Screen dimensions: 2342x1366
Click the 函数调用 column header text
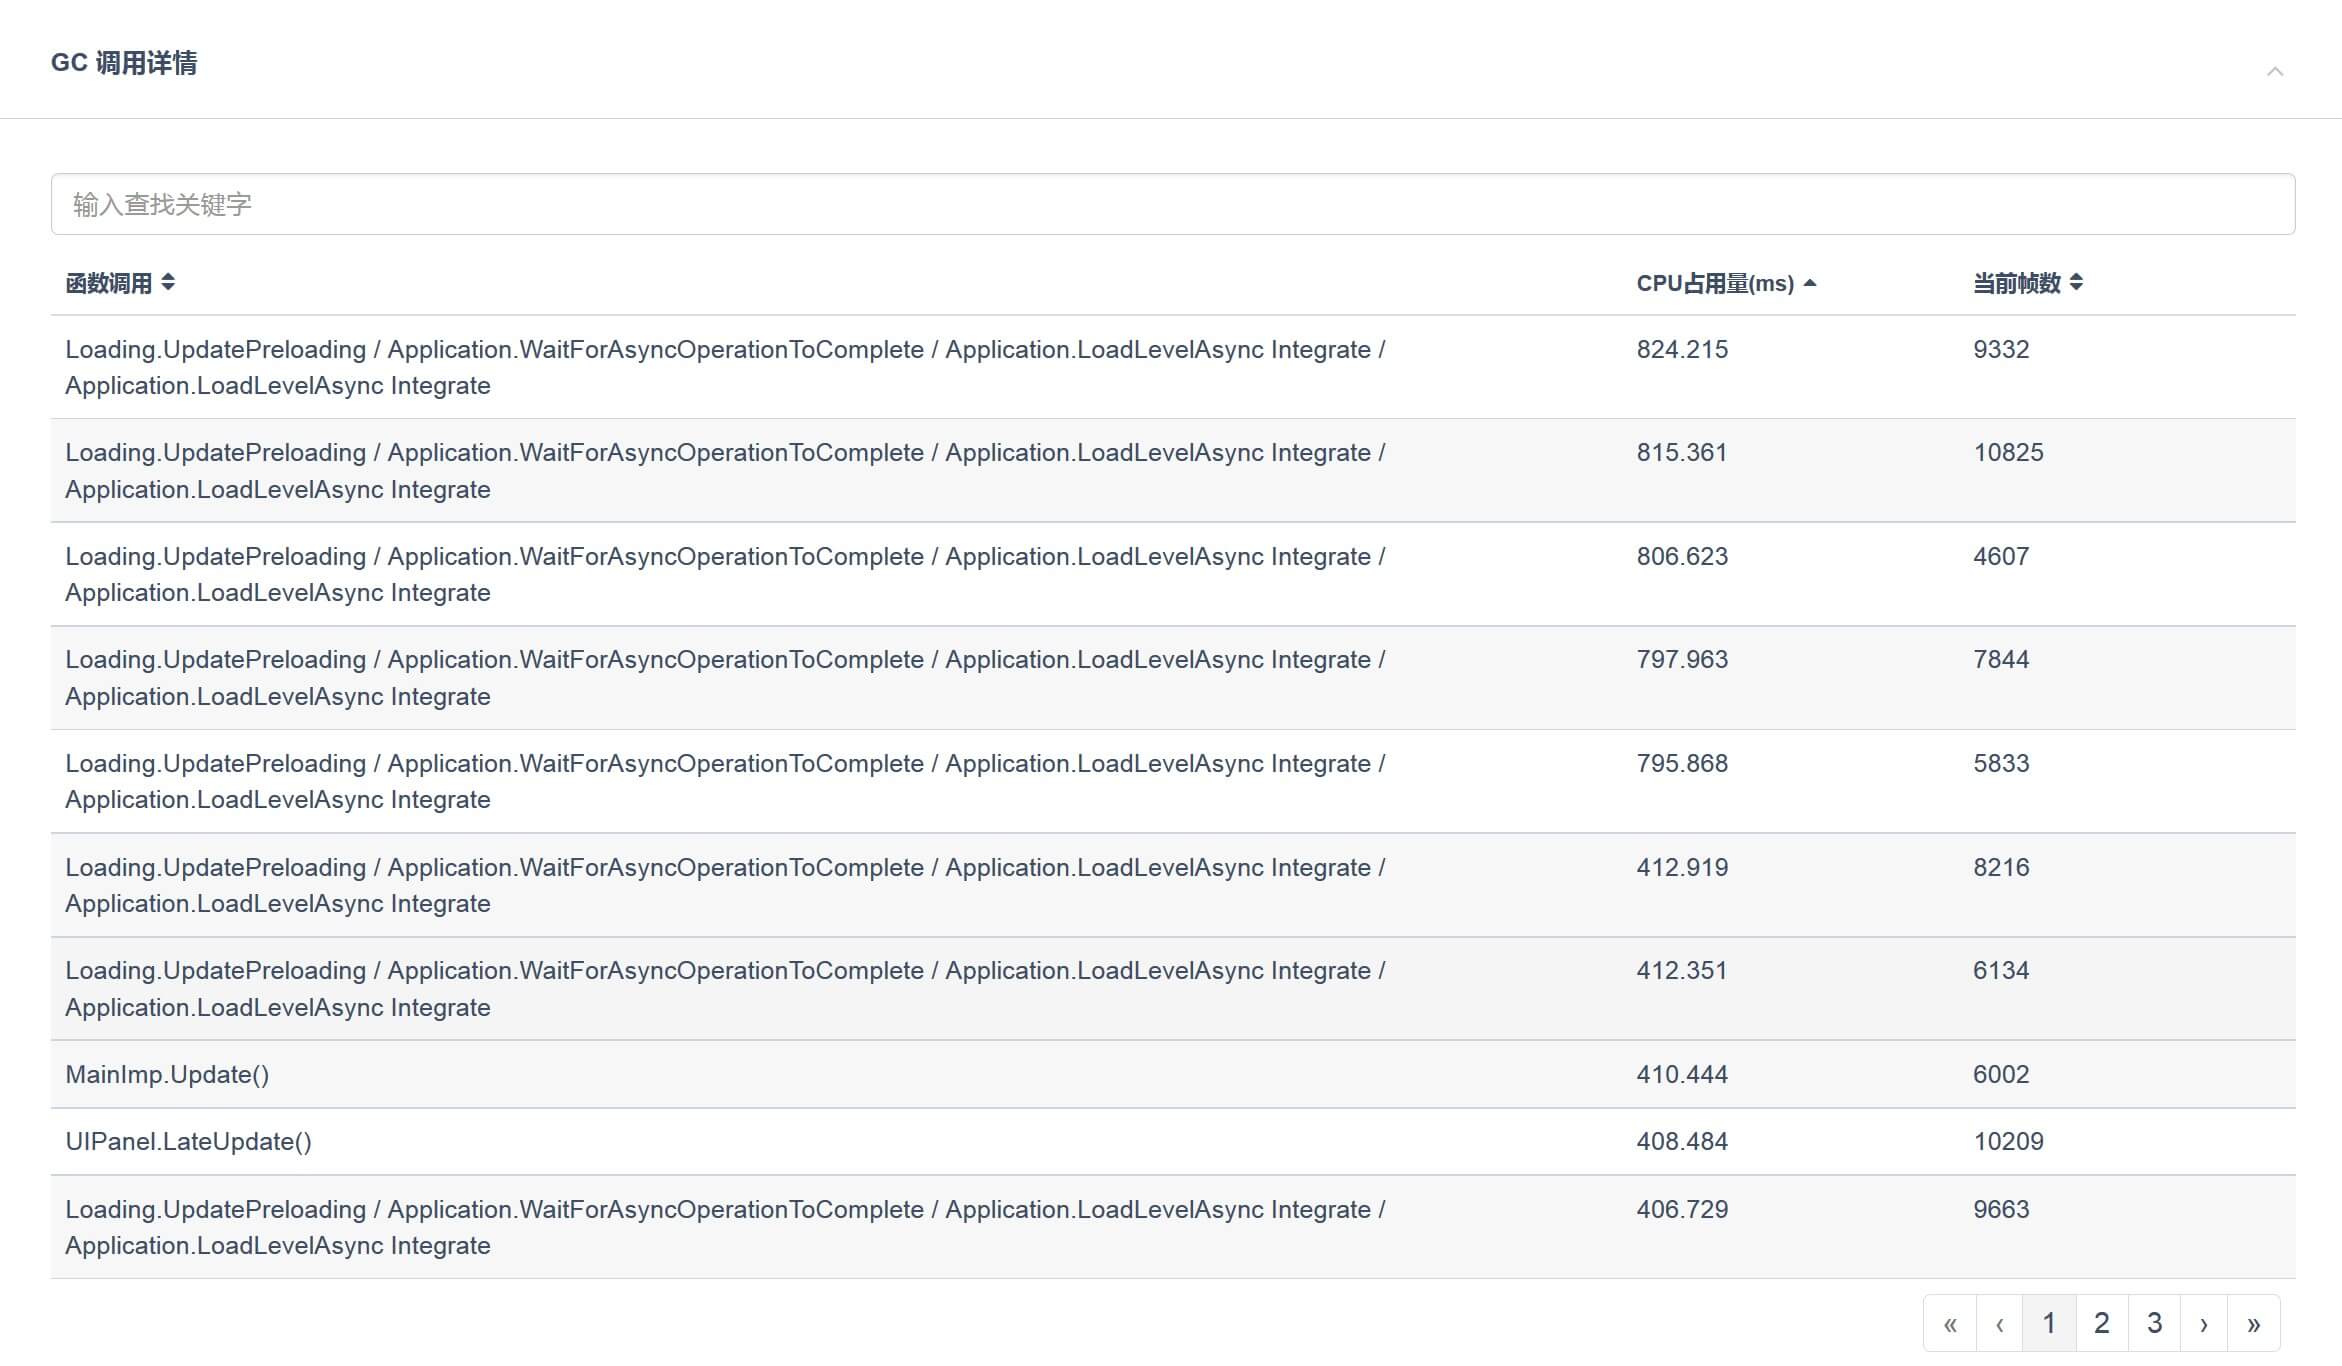[108, 284]
